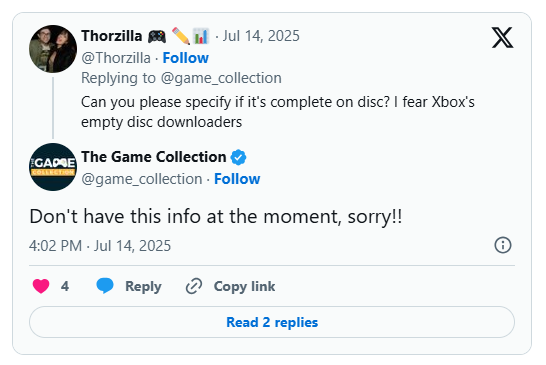Click the Jul 14, 2025 date beside Thorzilla

[x=261, y=36]
